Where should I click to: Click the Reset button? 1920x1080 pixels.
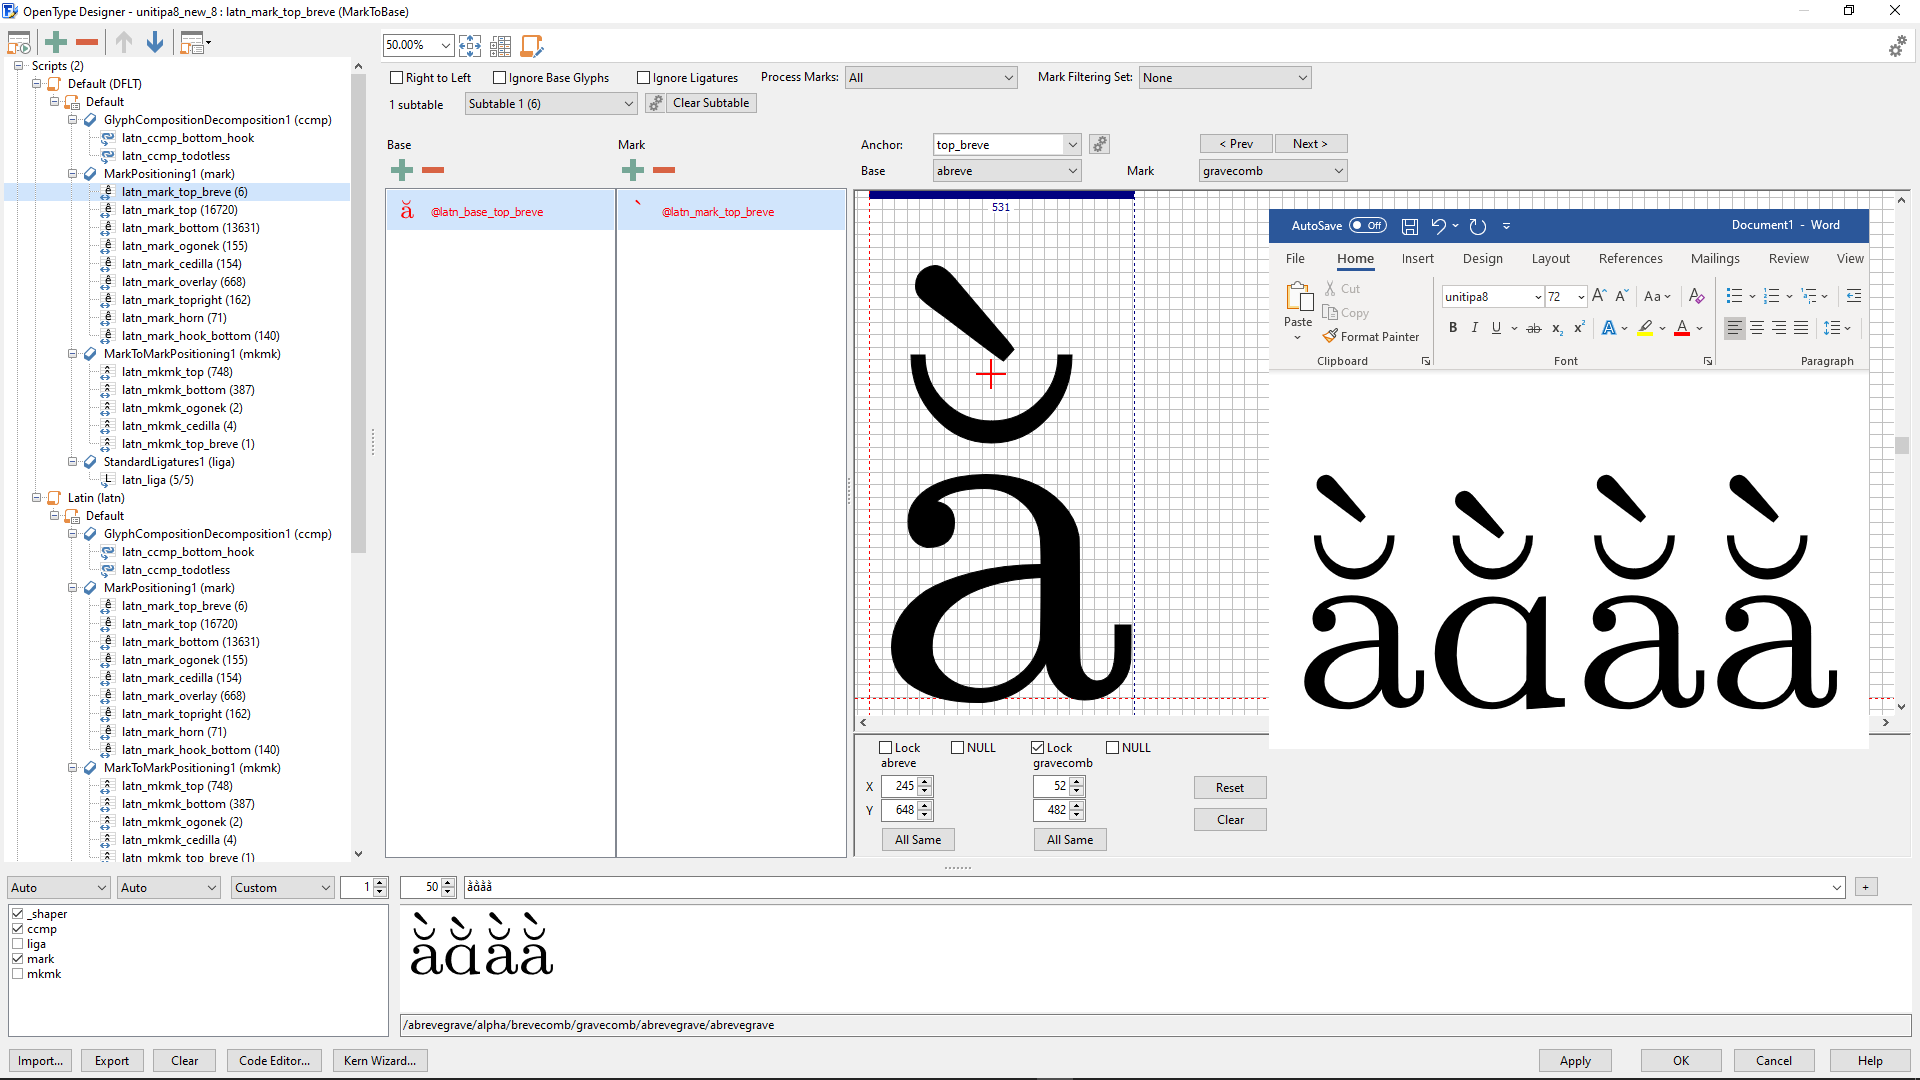tap(1230, 787)
